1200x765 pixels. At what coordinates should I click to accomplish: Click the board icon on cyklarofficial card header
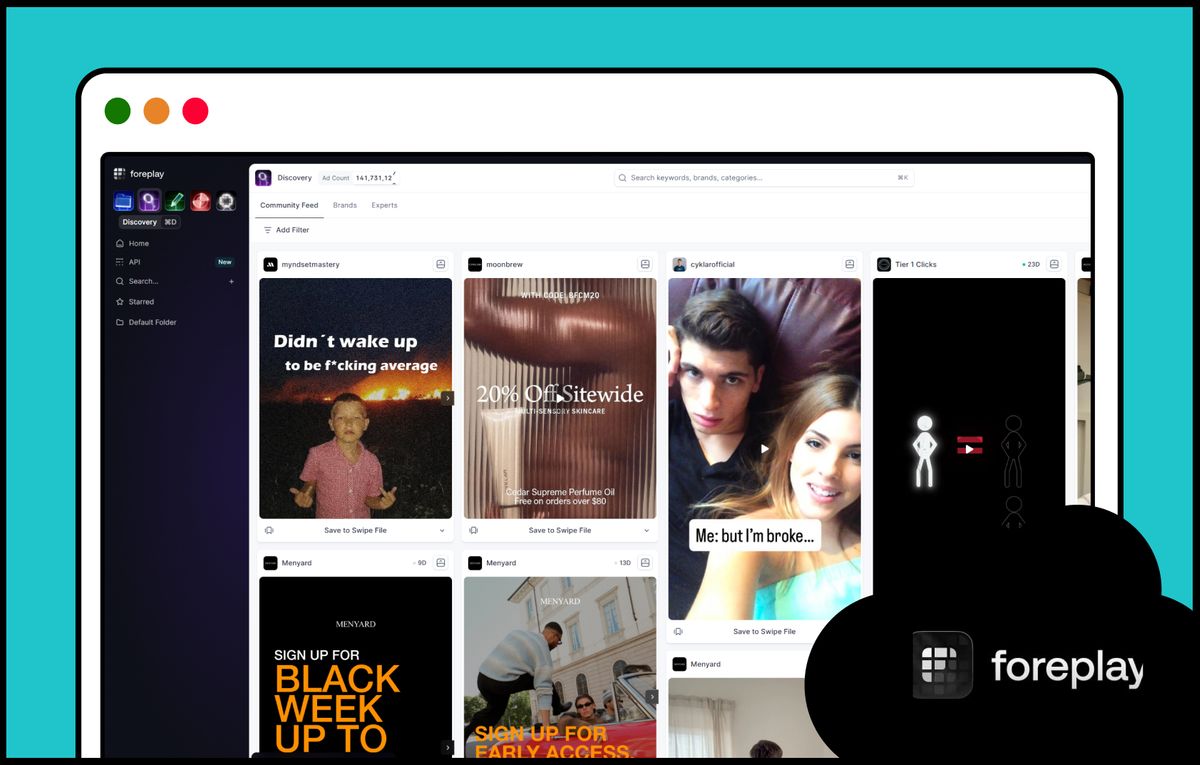[x=849, y=265]
